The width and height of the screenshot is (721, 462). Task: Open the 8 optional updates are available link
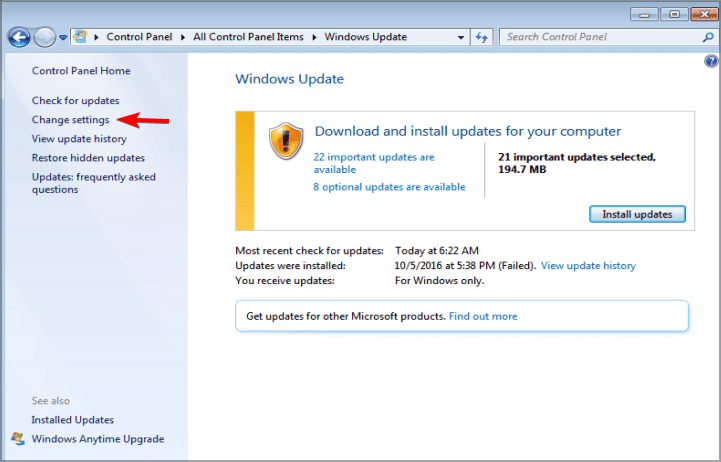389,187
